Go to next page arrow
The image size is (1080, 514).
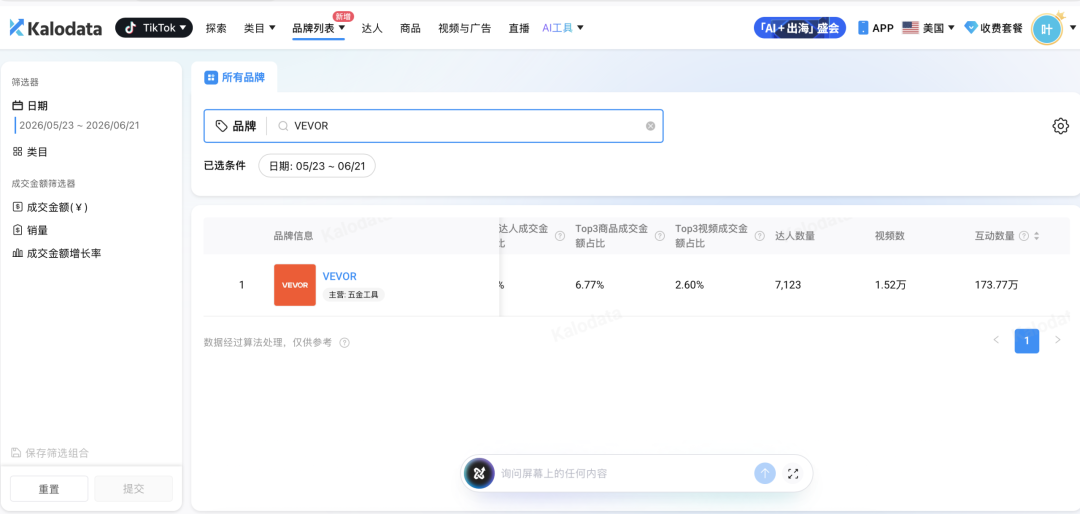tap(1058, 340)
